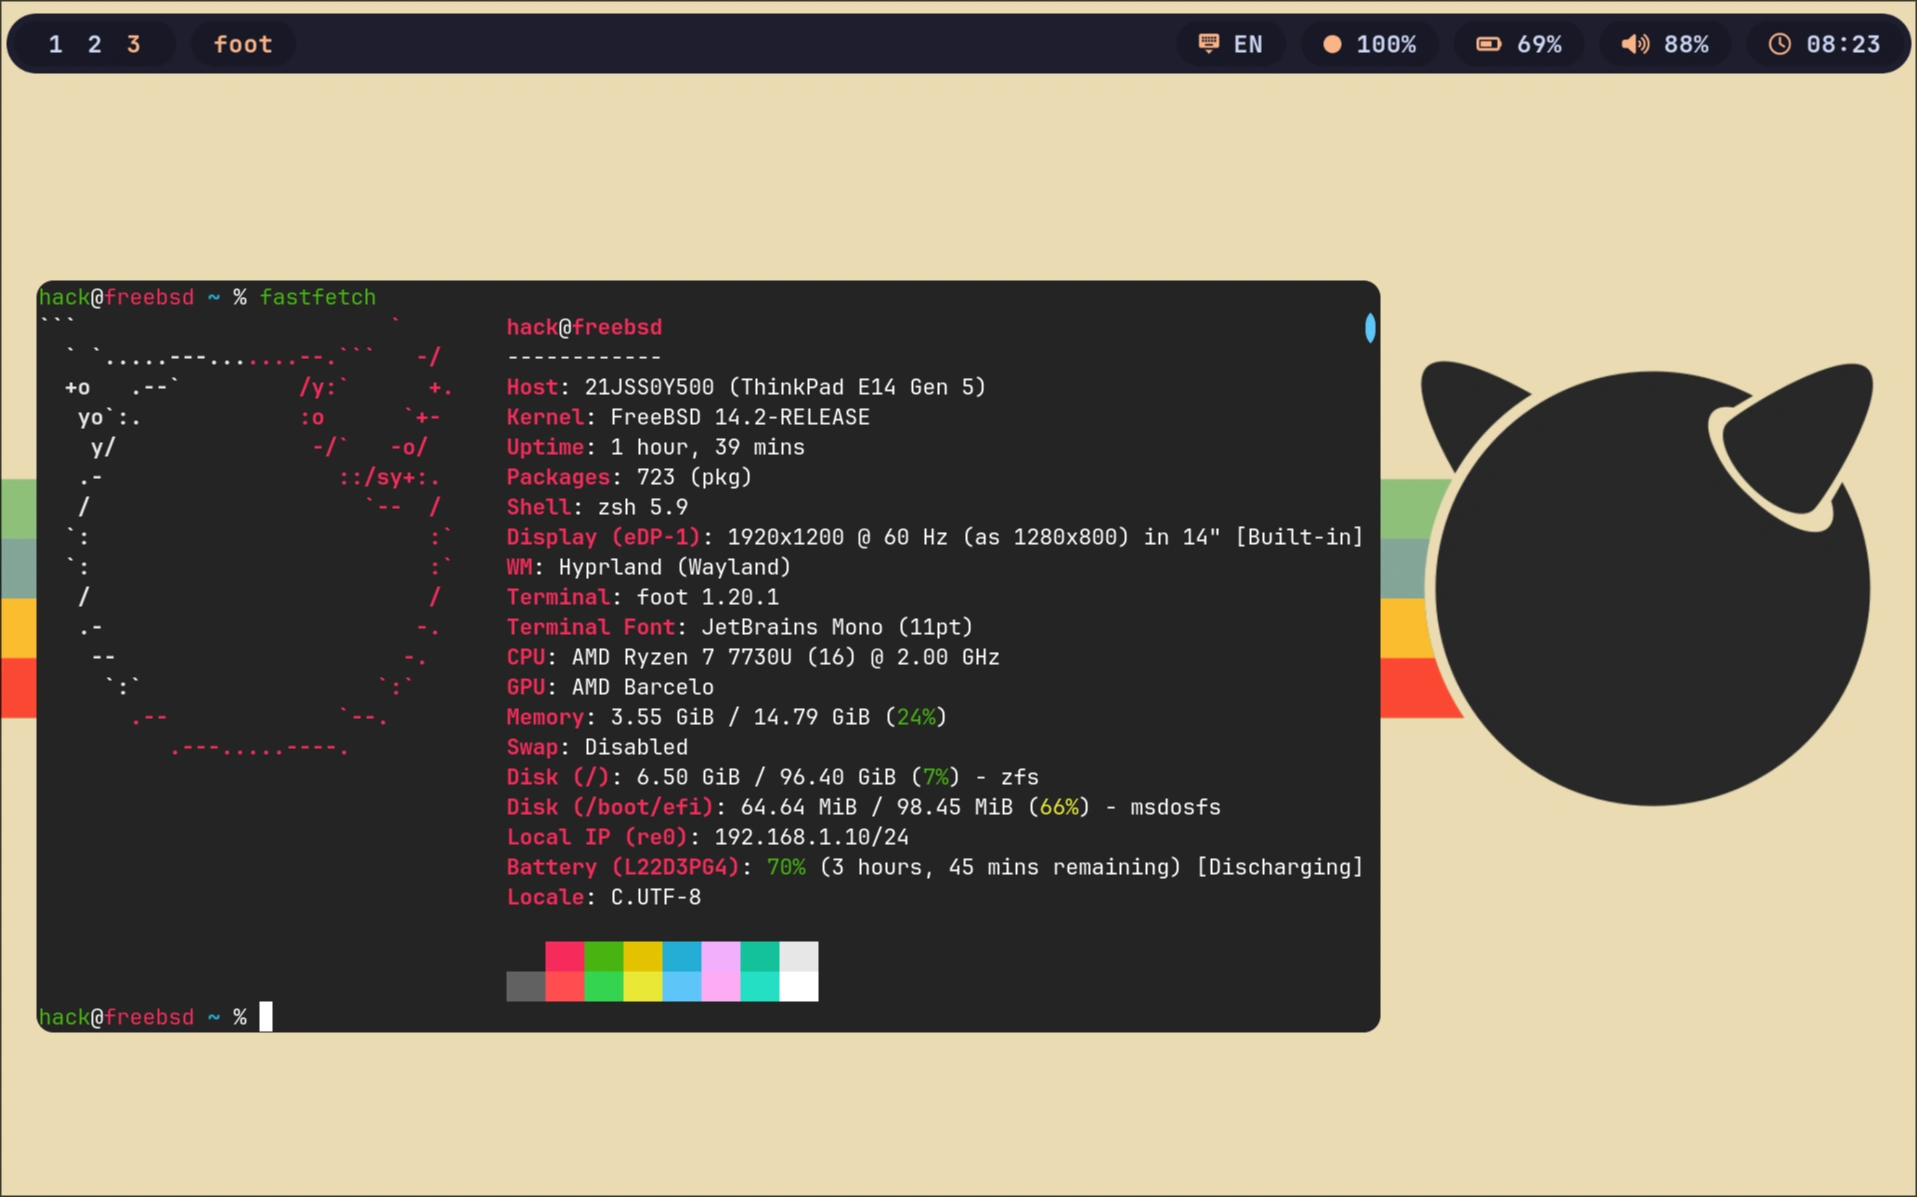Click the terminal cursor at the bottom prompt

pyautogui.click(x=266, y=1017)
